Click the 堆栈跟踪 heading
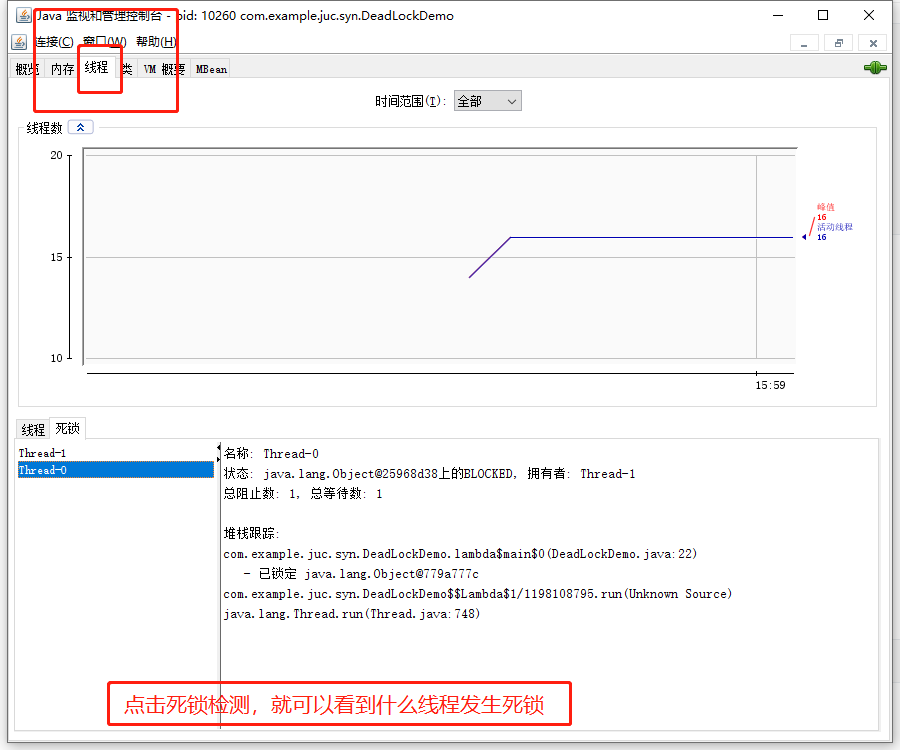This screenshot has height=750, width=900. 251,534
